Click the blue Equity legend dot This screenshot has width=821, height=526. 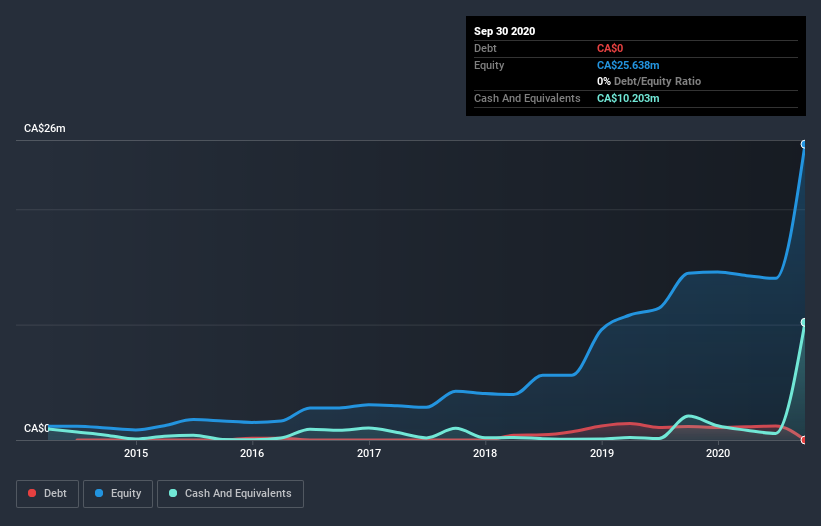99,493
